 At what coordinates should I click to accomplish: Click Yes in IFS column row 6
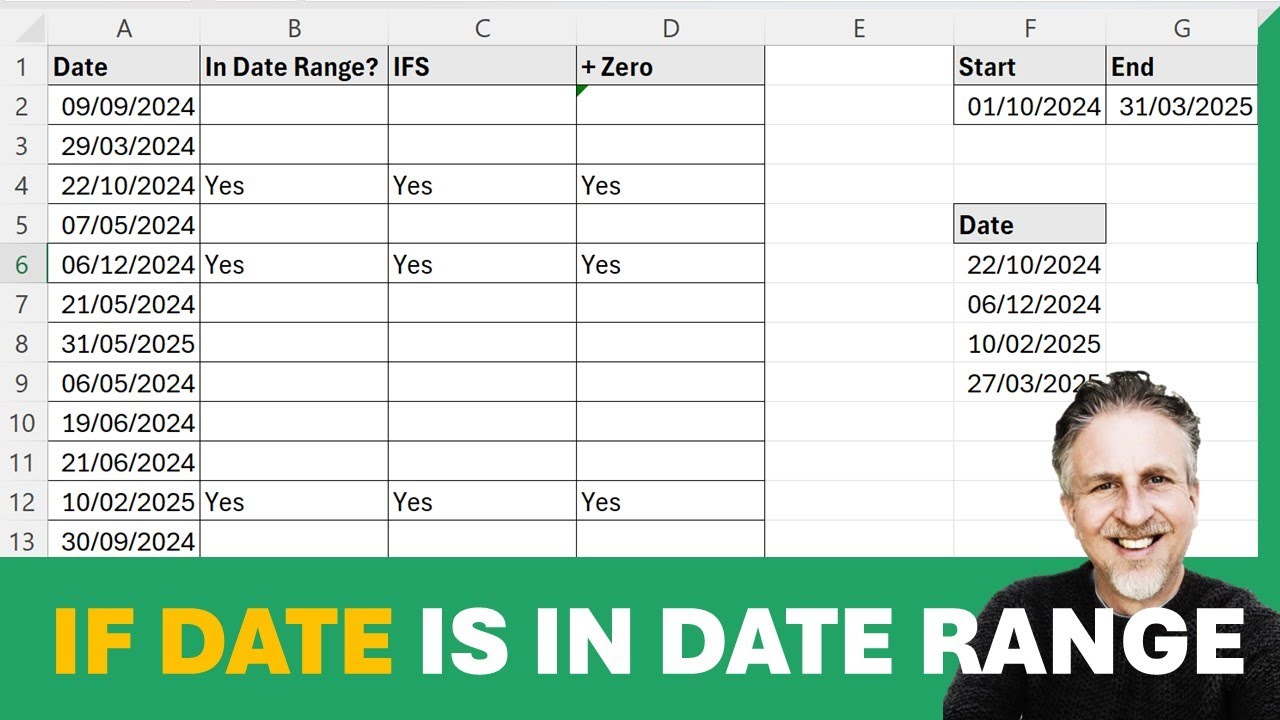pyautogui.click(x=482, y=265)
